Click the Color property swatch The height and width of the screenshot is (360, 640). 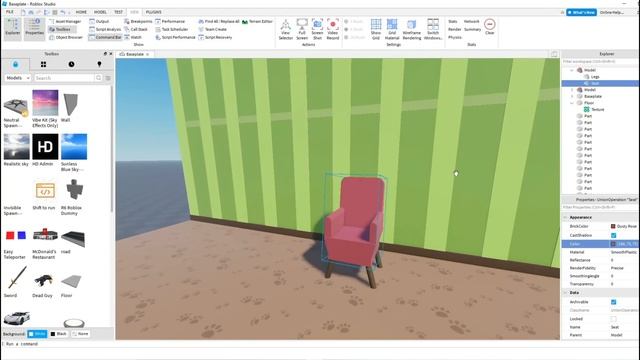(613, 244)
